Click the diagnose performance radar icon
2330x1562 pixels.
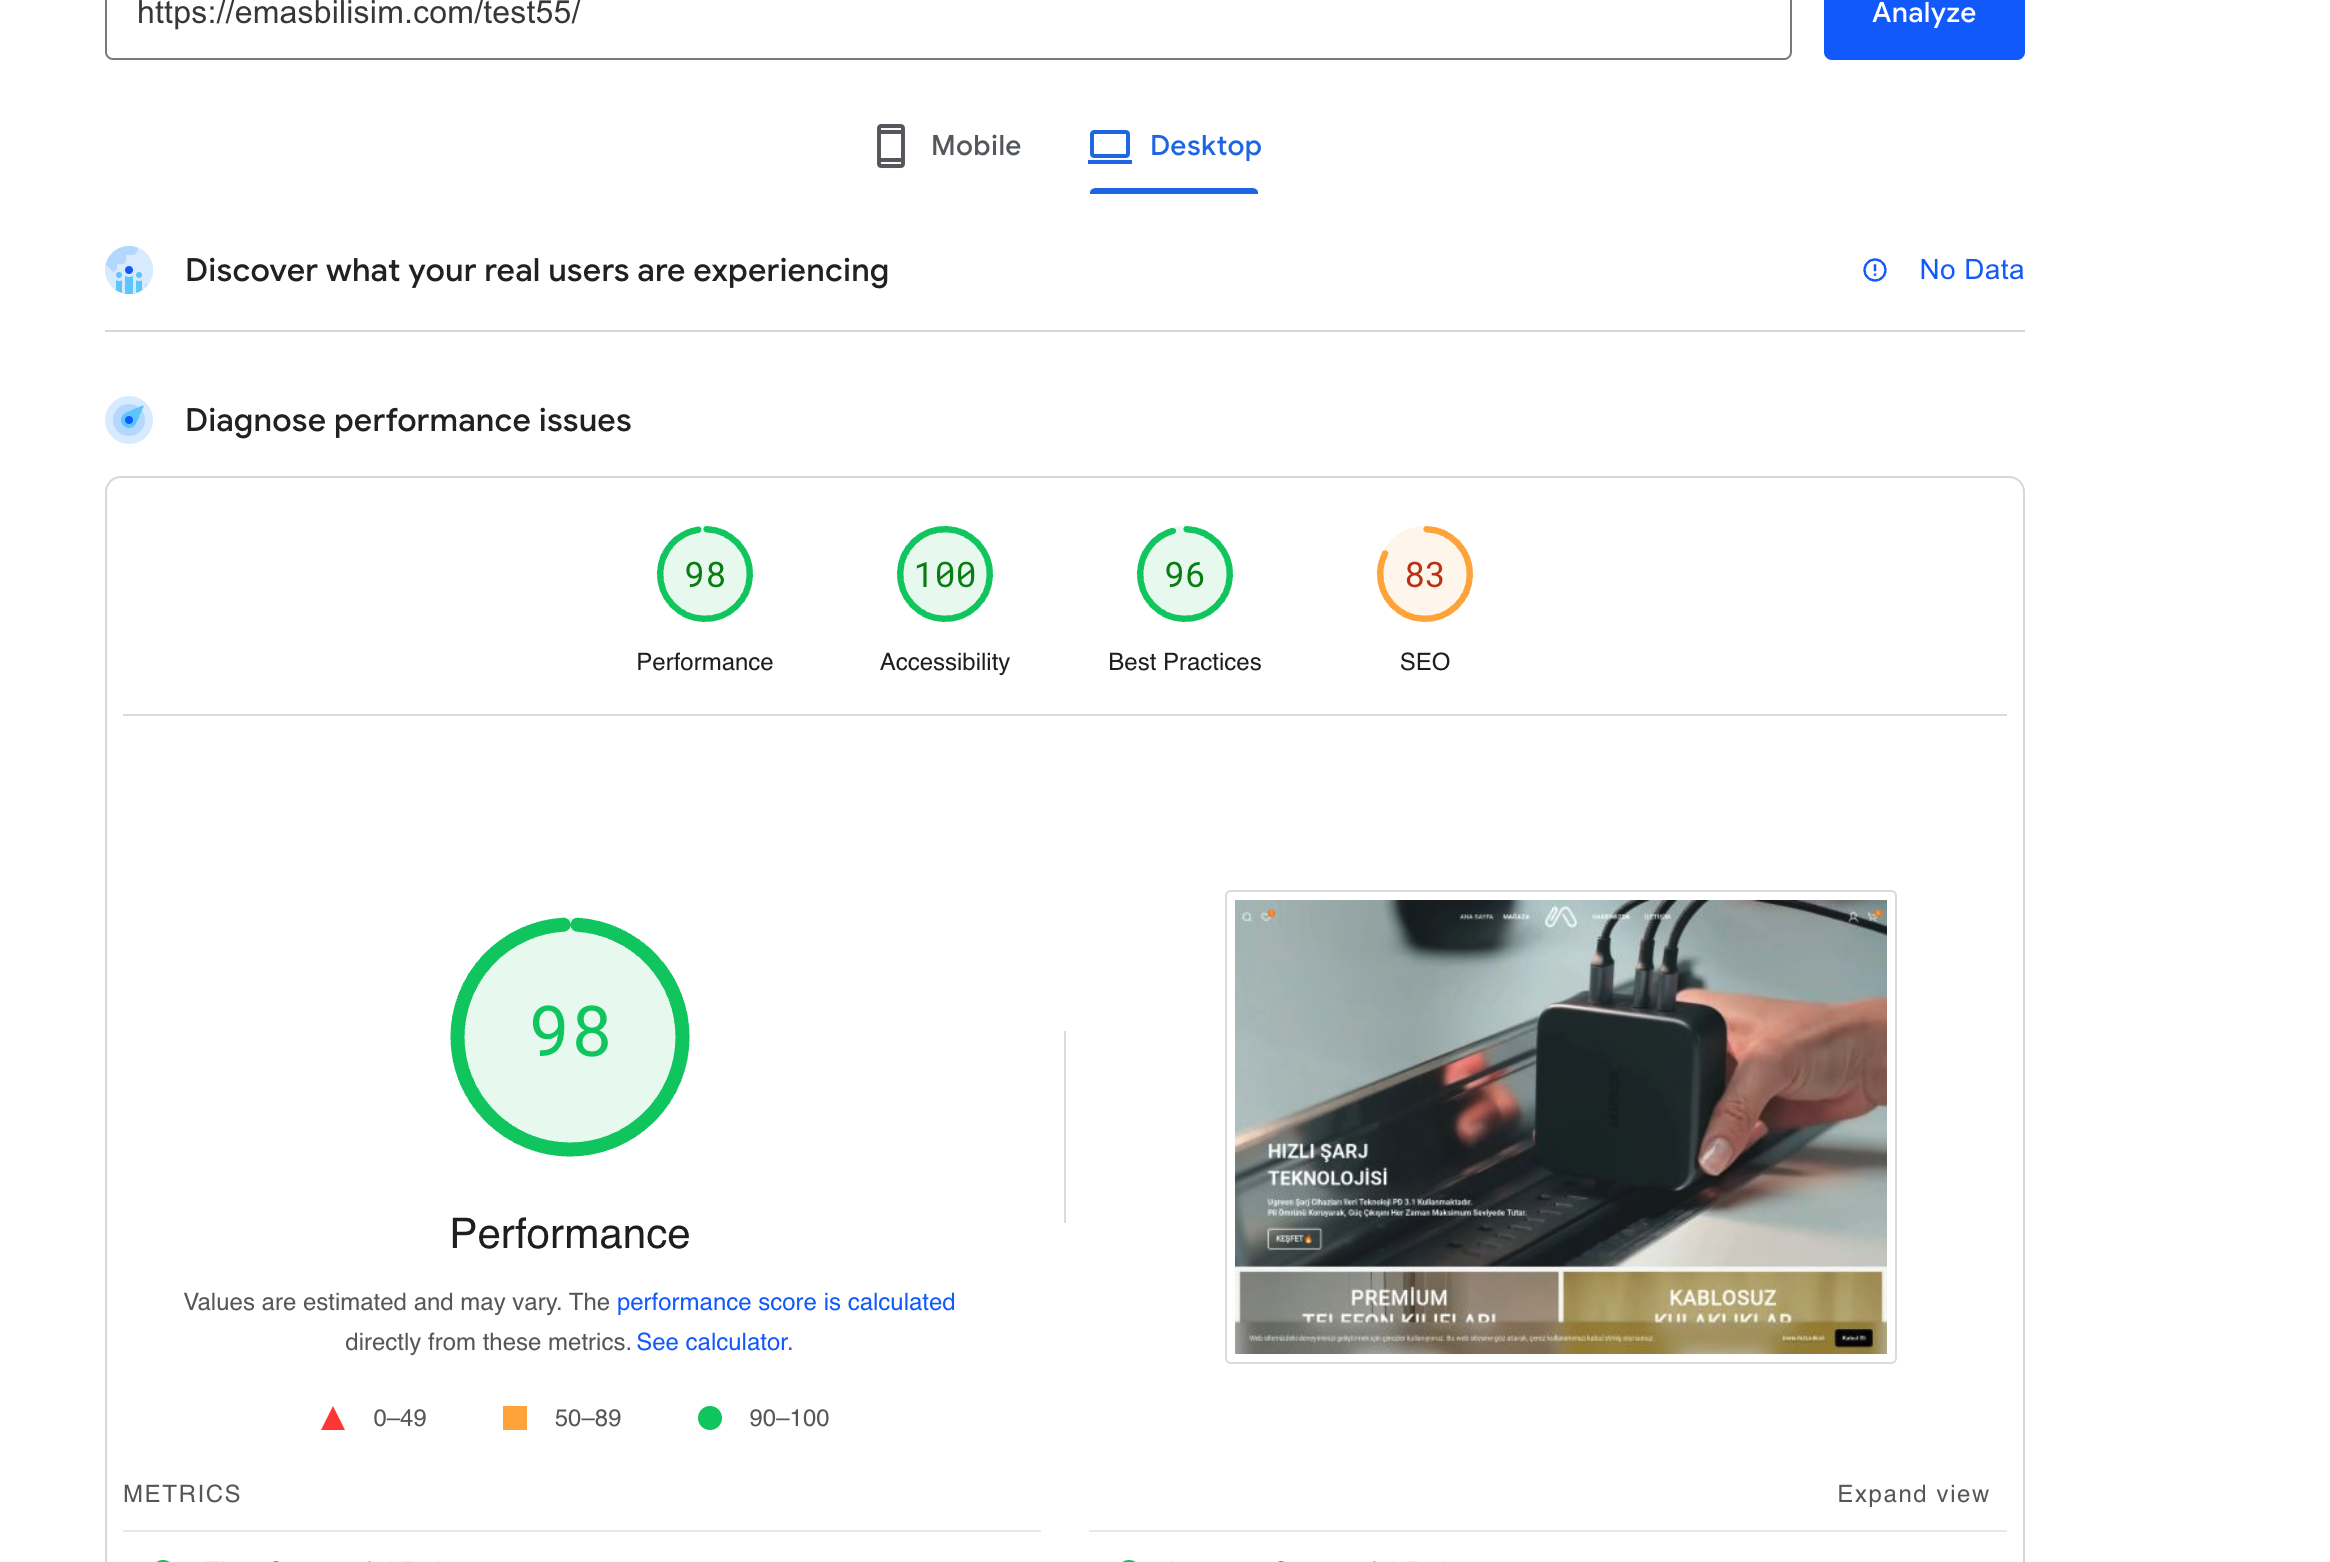point(129,420)
